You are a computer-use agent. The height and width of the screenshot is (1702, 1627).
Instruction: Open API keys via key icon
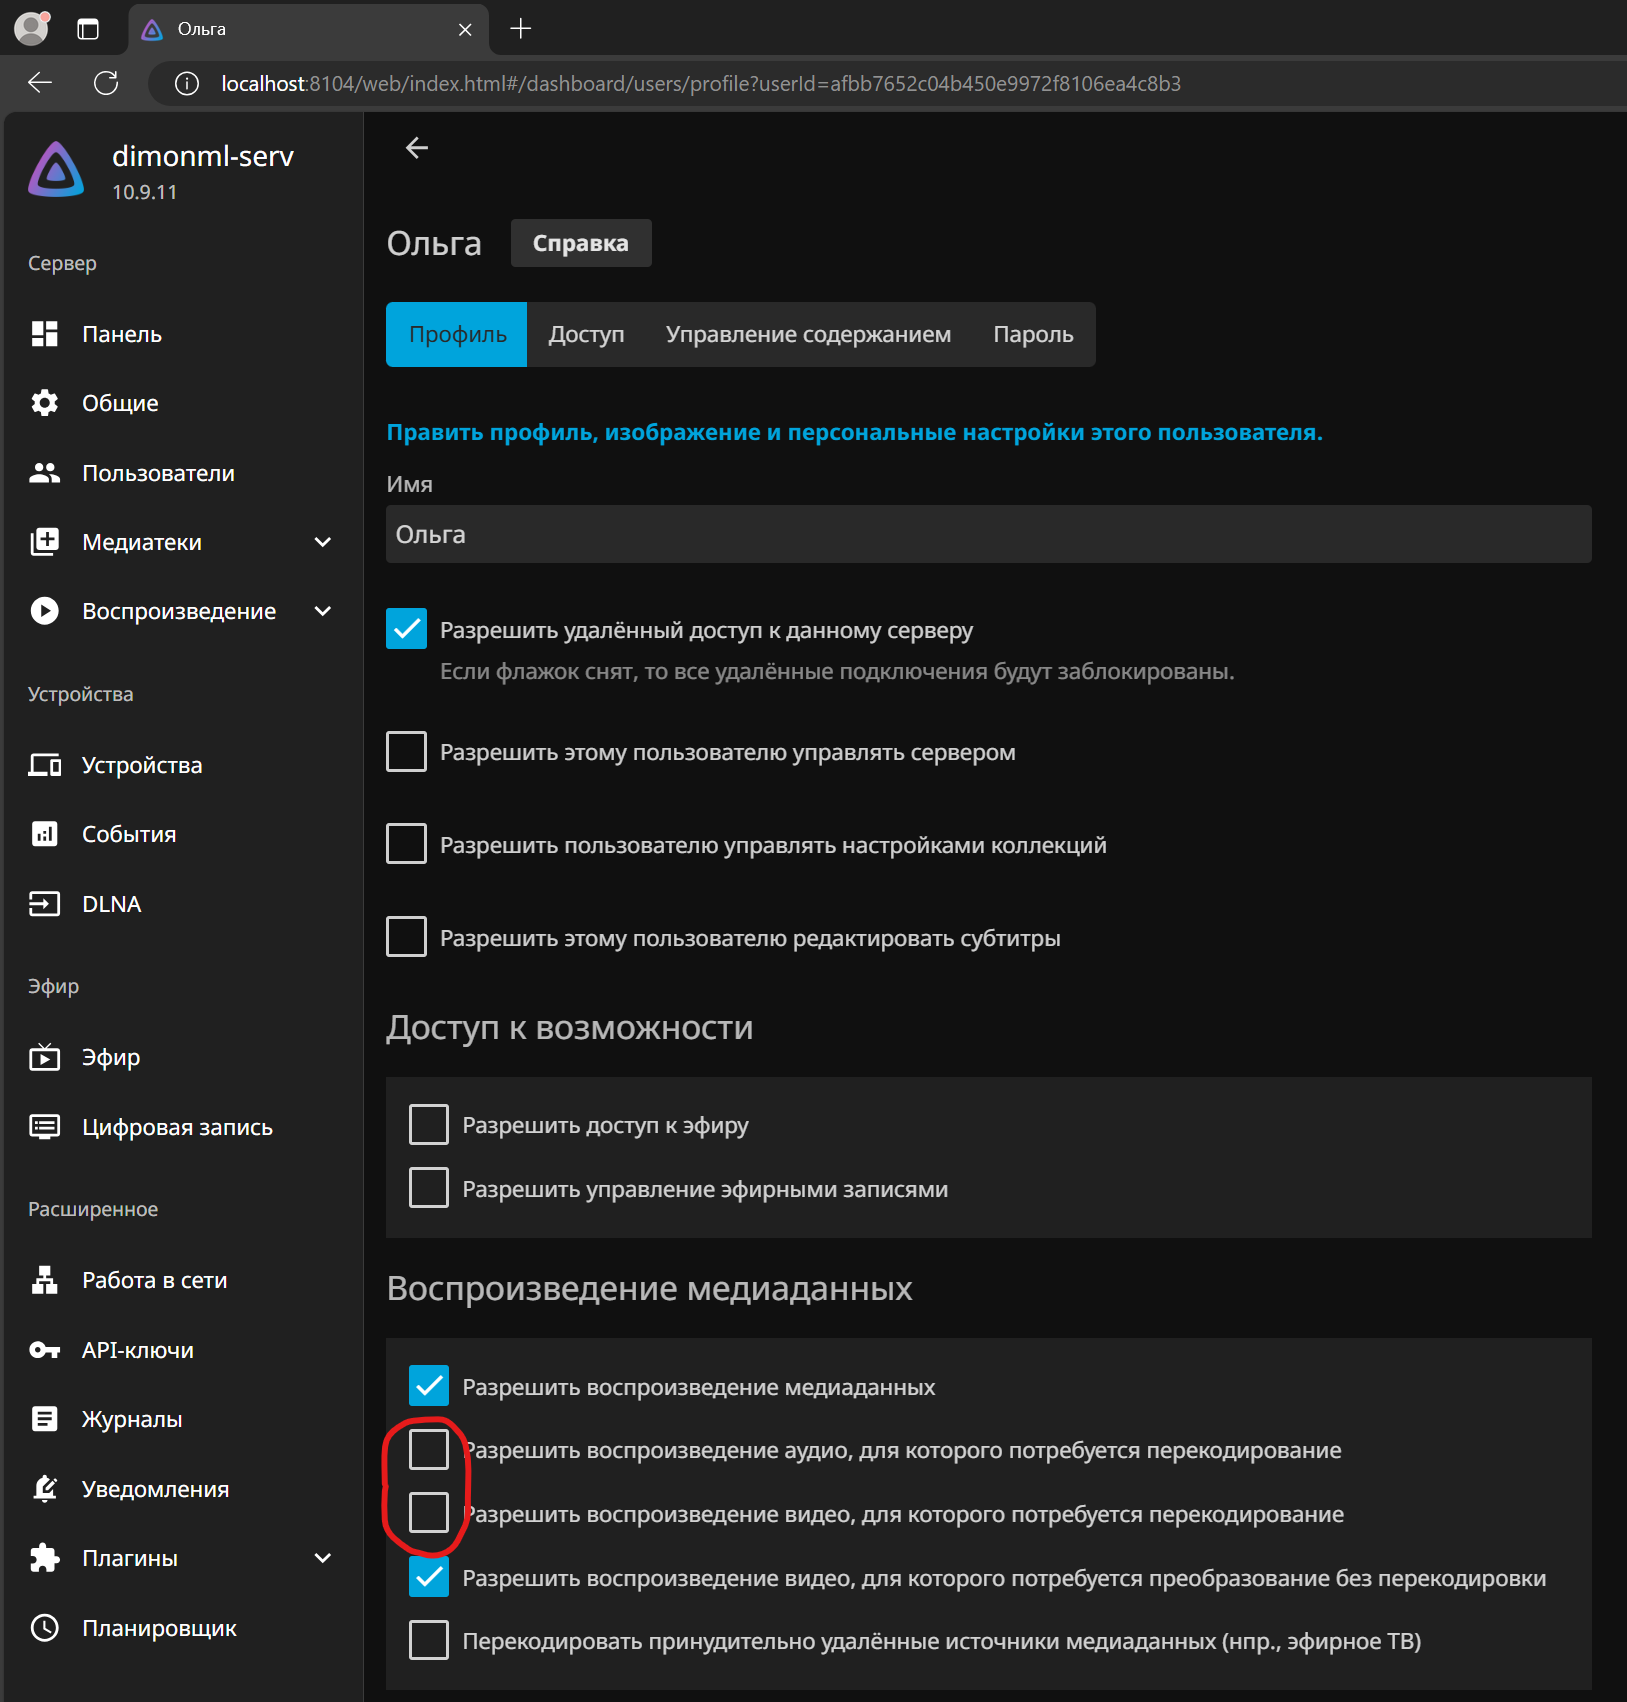point(44,1350)
